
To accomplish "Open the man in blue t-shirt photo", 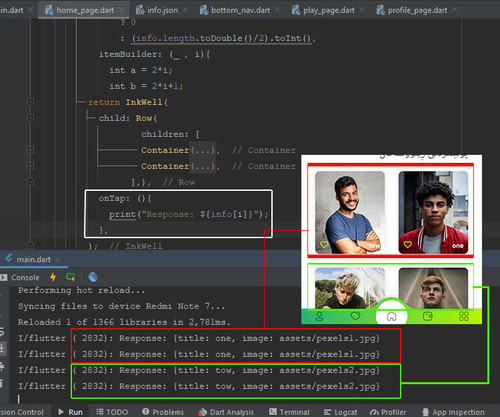I will tap(350, 212).
